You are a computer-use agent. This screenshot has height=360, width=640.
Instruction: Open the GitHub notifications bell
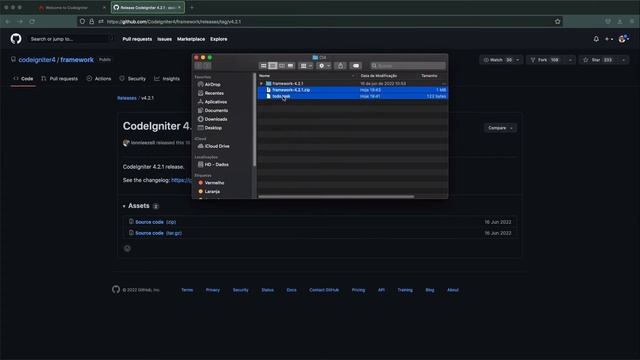596,39
